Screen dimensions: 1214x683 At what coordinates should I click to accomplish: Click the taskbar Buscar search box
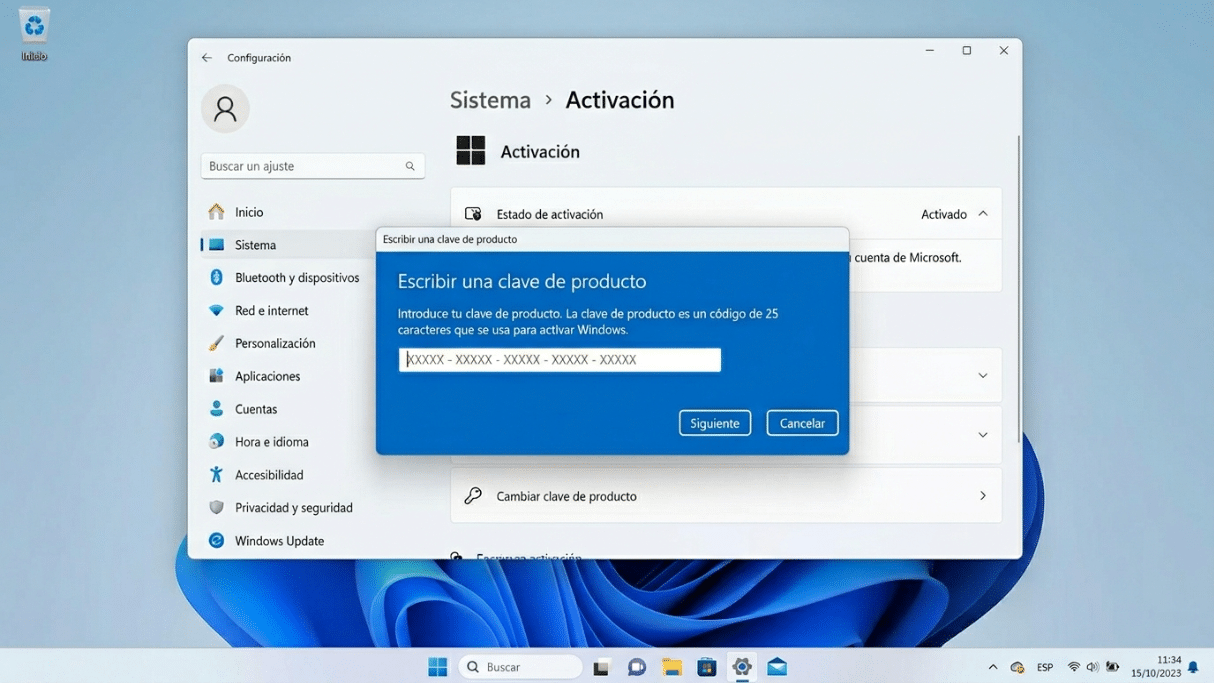click(x=521, y=667)
